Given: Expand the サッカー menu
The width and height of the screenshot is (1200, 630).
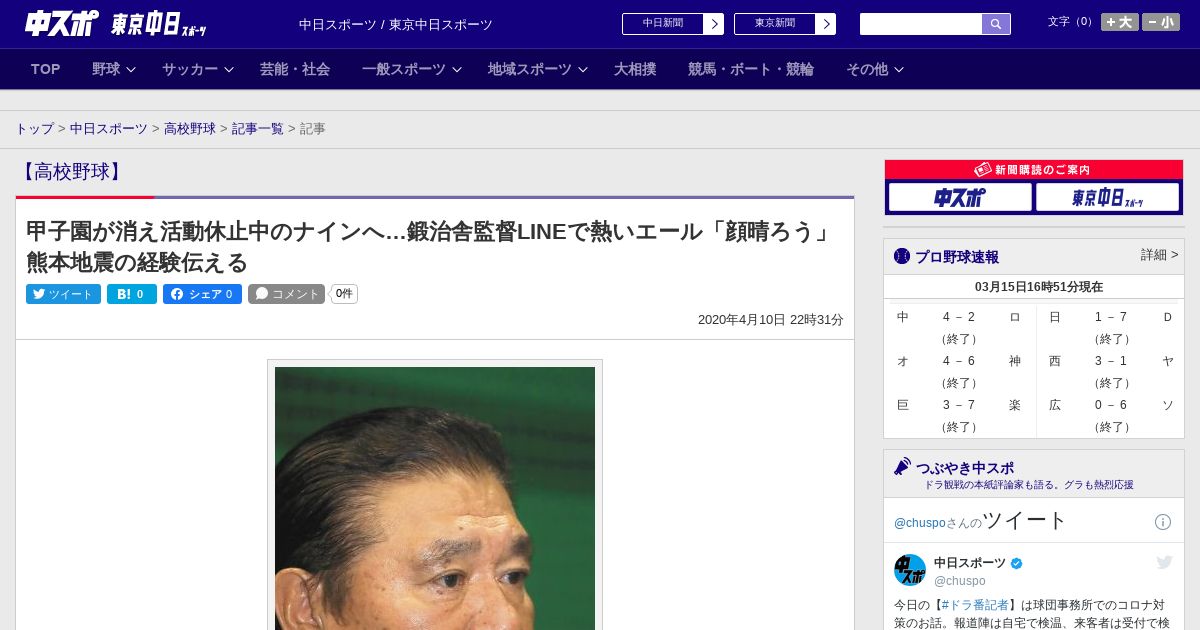Looking at the screenshot, I should [198, 69].
